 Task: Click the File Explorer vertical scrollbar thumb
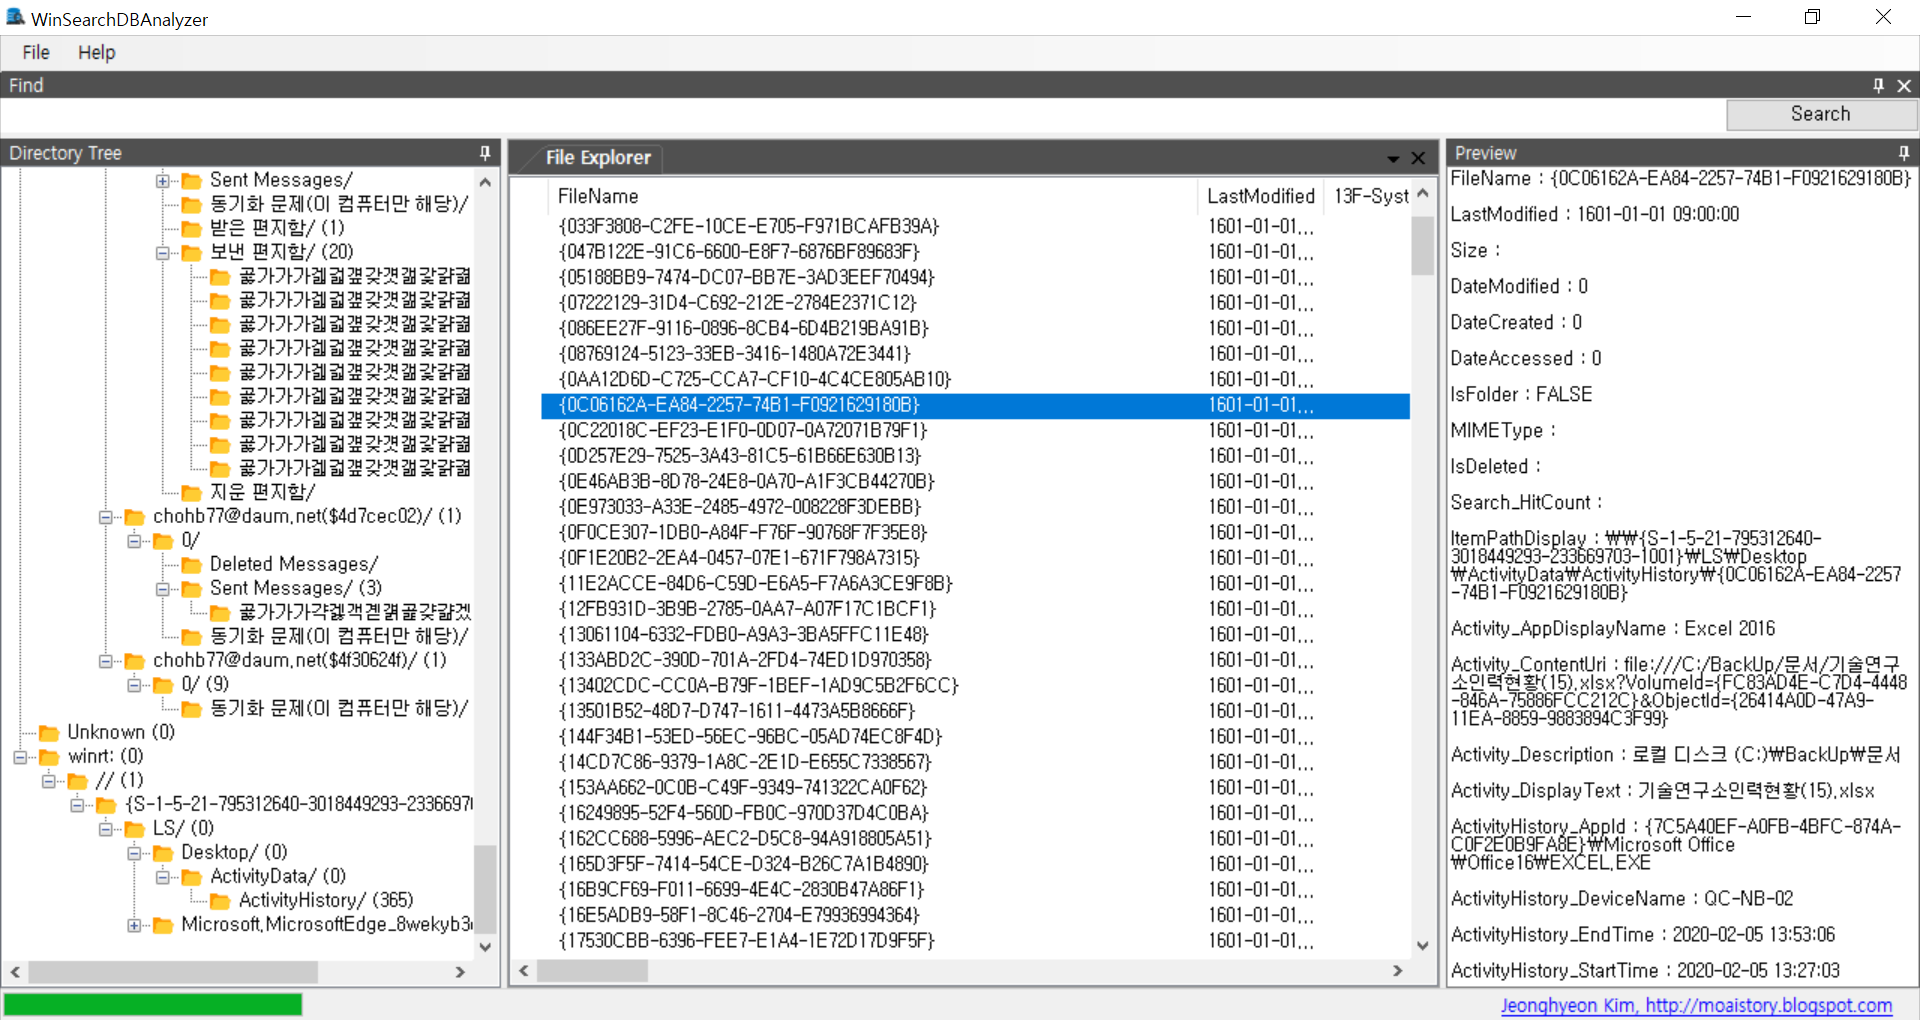(x=1423, y=245)
